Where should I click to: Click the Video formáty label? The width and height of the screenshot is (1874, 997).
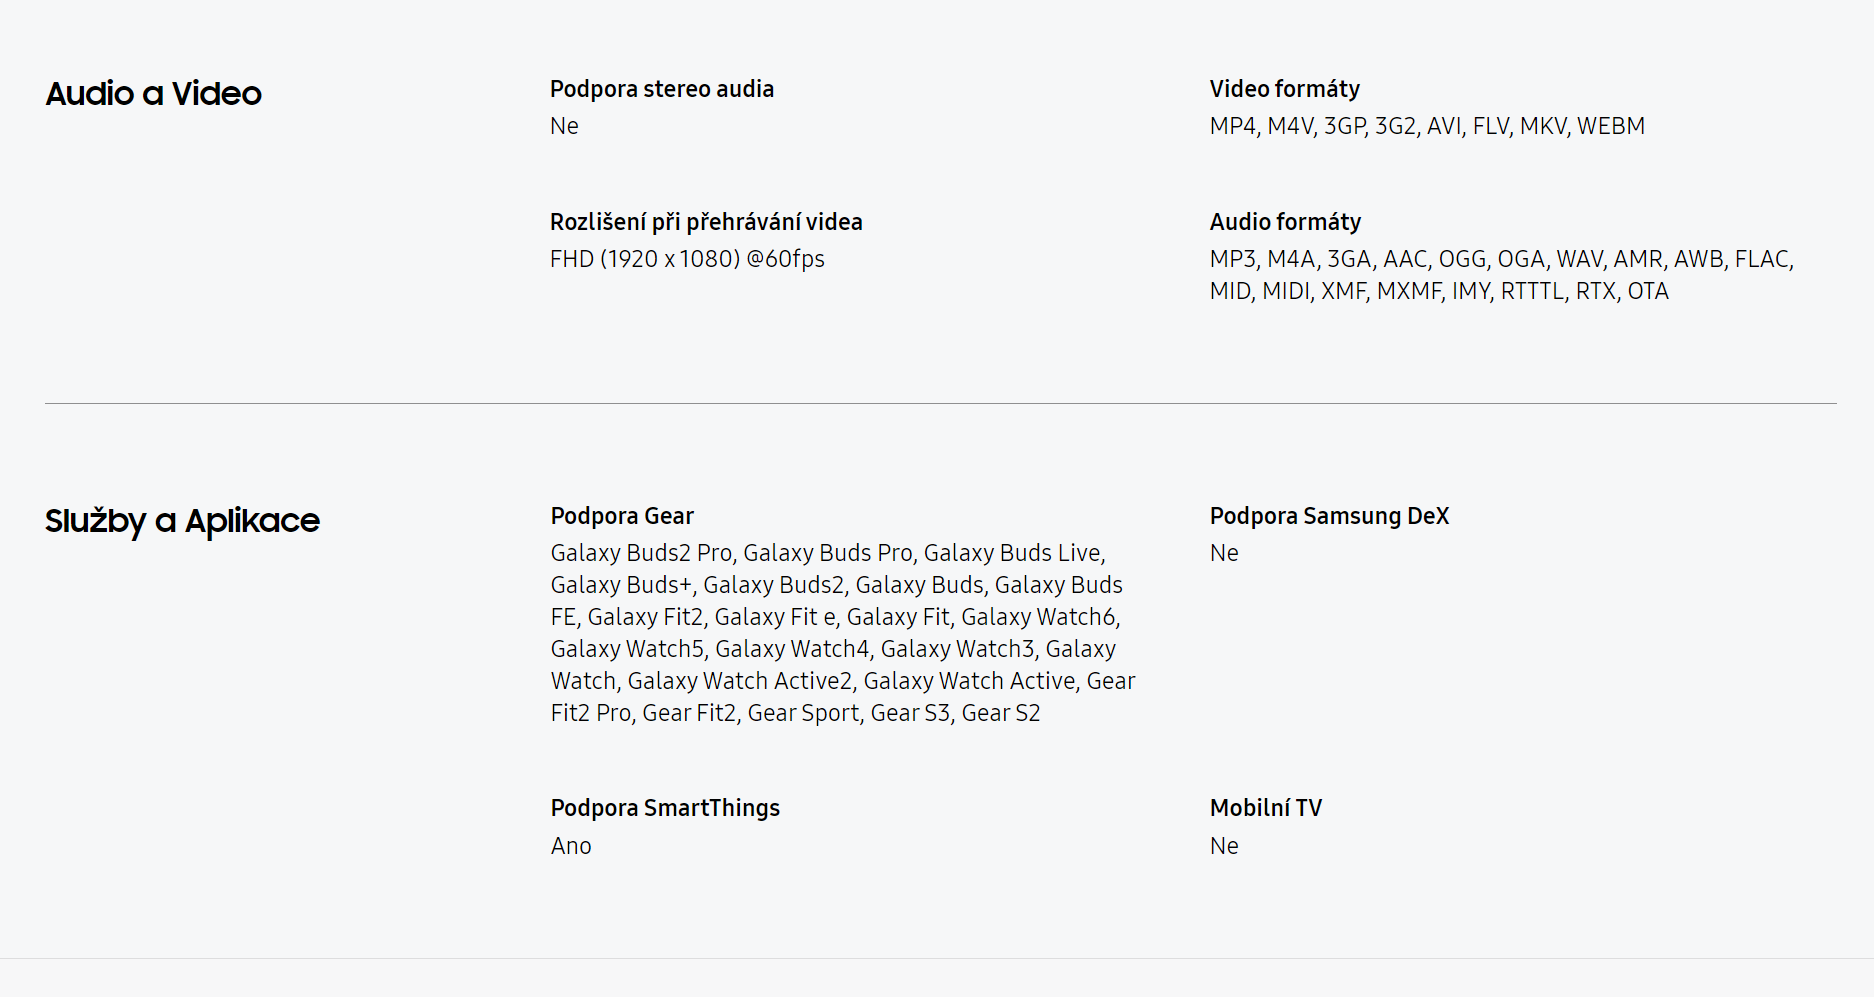pyautogui.click(x=1285, y=89)
